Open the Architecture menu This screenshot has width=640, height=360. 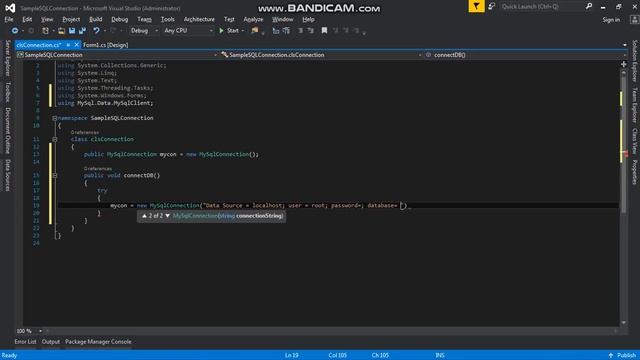coord(199,19)
